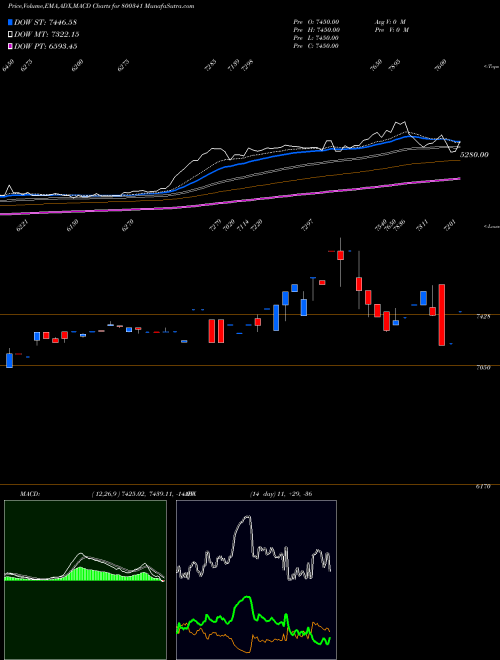Select the 'DOW MT: 7322.15' legend text
The height and width of the screenshot is (660, 500).
click(47, 34)
